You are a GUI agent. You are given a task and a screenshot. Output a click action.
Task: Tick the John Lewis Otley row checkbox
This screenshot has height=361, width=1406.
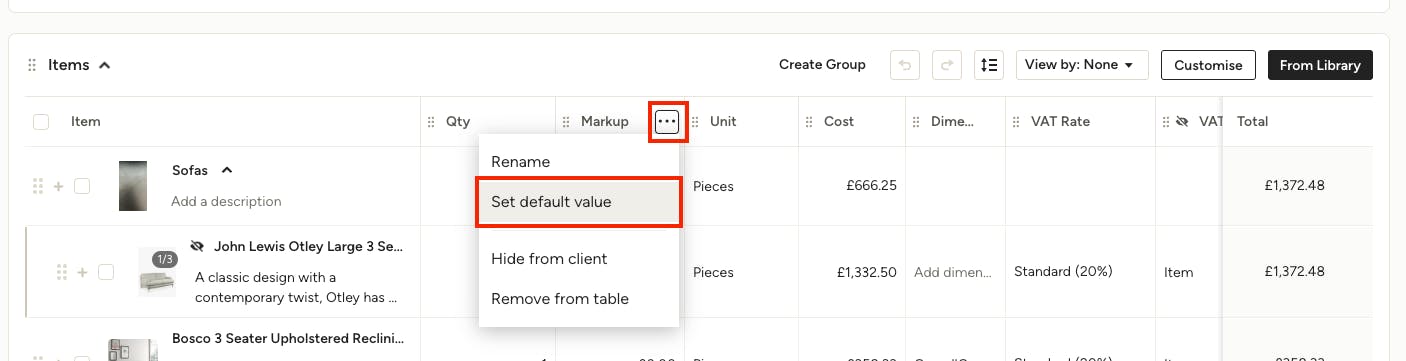tap(106, 272)
